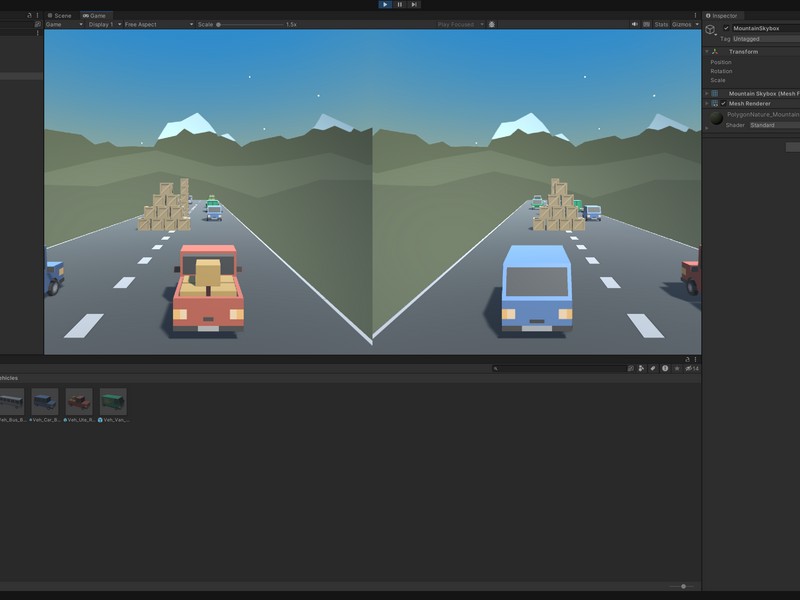
Task: Click the Play button in the top toolbar
Action: pos(385,5)
